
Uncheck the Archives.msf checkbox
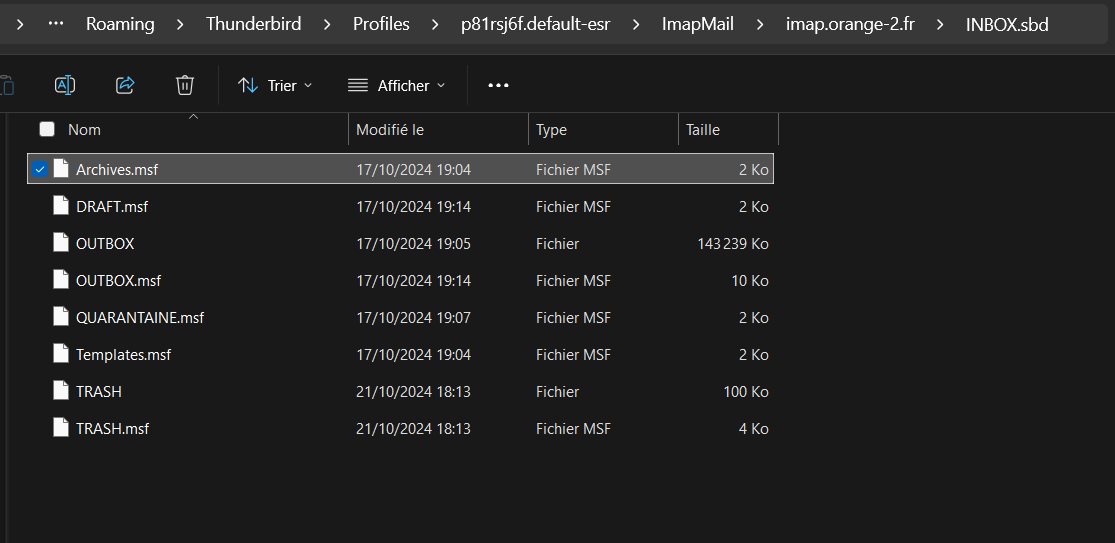point(39,169)
